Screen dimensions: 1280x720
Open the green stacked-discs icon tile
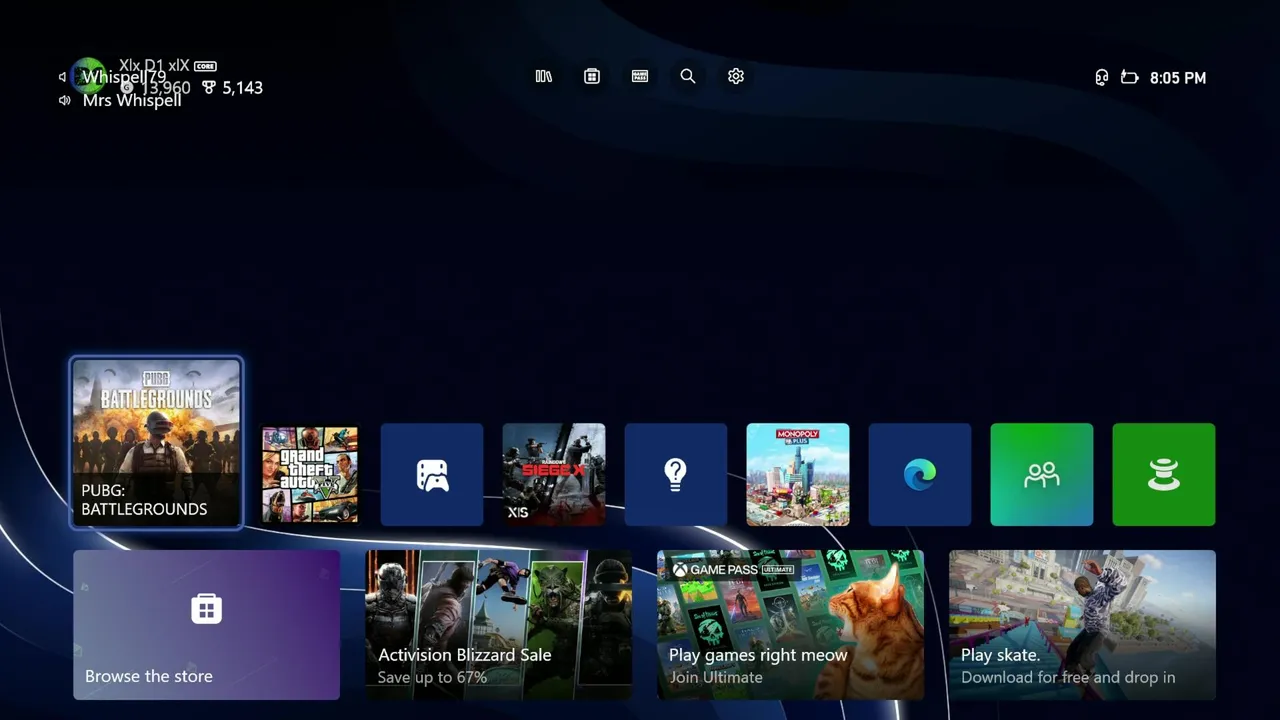click(1164, 474)
